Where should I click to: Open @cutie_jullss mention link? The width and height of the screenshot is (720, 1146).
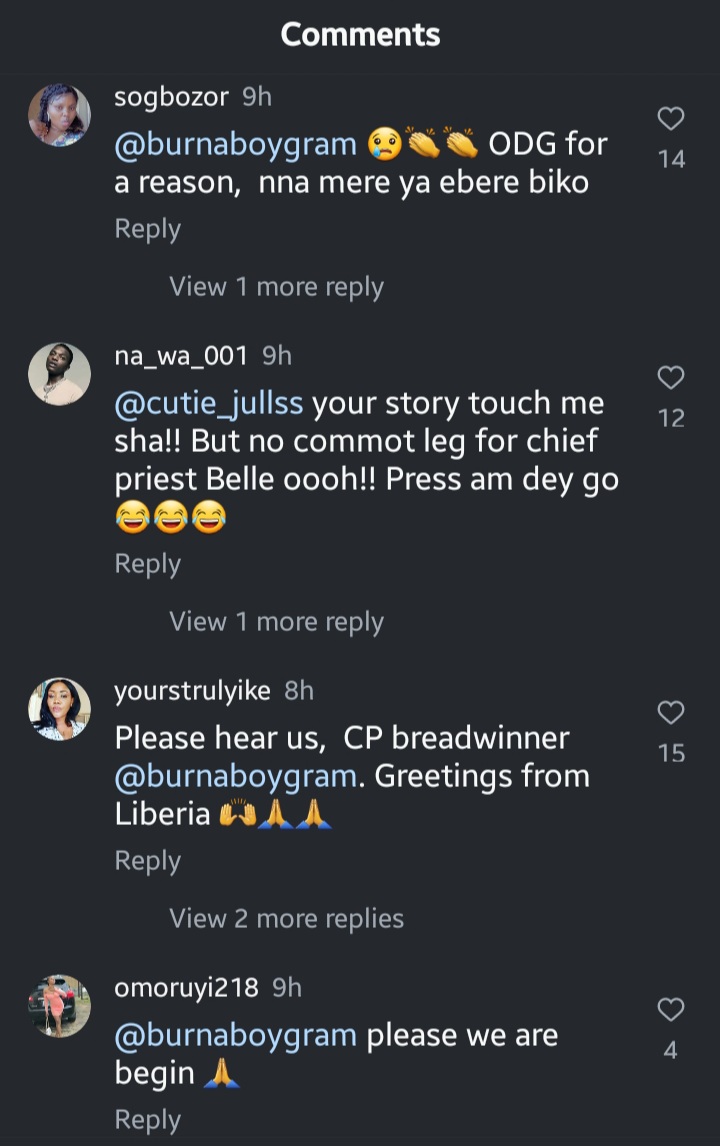pos(210,404)
